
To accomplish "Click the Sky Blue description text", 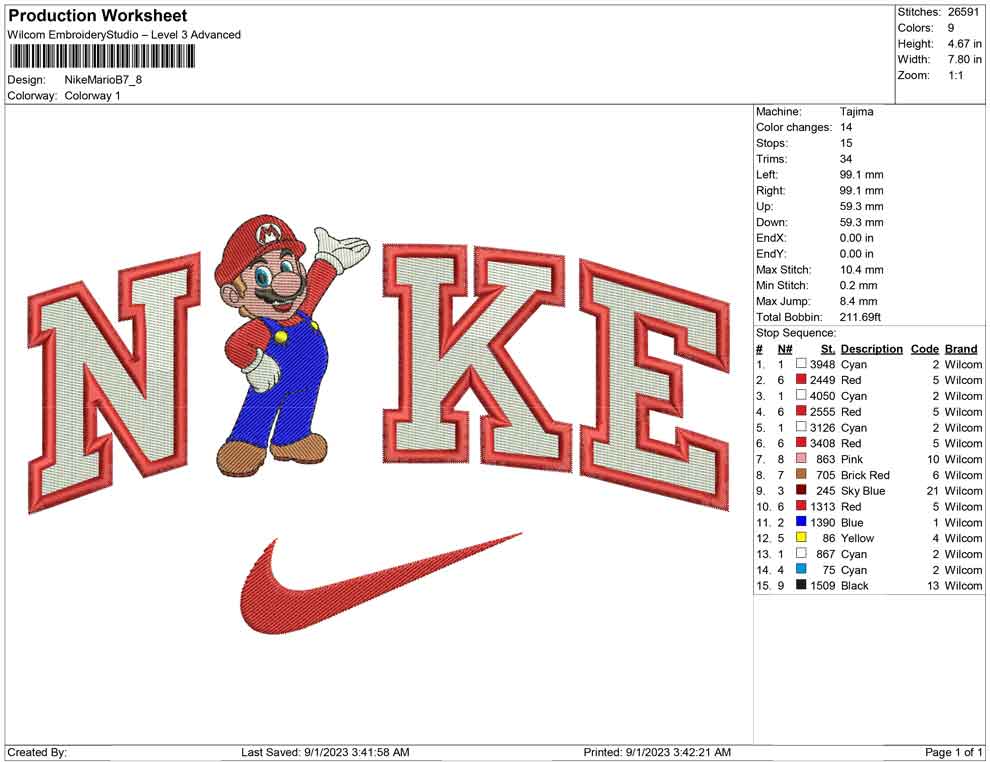I will click(862, 491).
